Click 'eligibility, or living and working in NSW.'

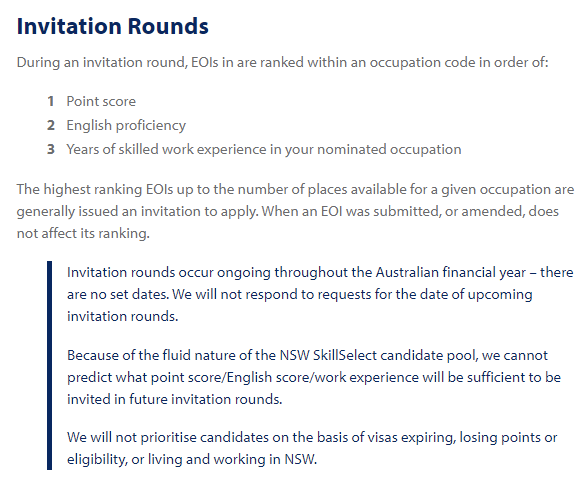(x=192, y=459)
